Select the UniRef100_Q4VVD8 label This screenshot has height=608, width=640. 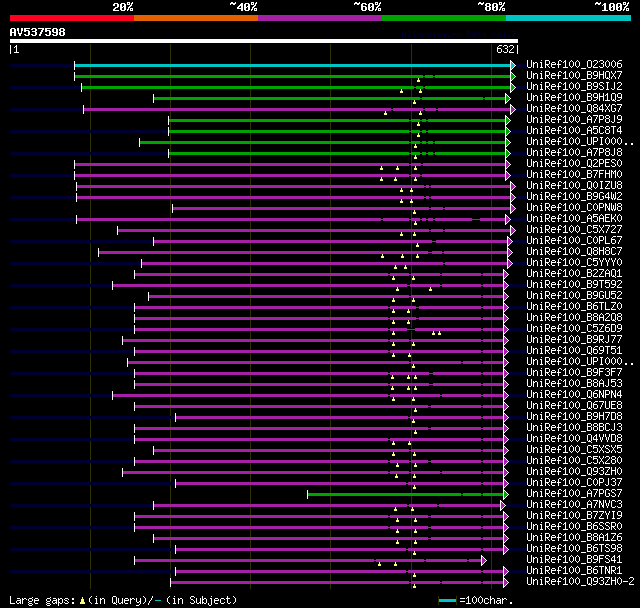pos(574,439)
